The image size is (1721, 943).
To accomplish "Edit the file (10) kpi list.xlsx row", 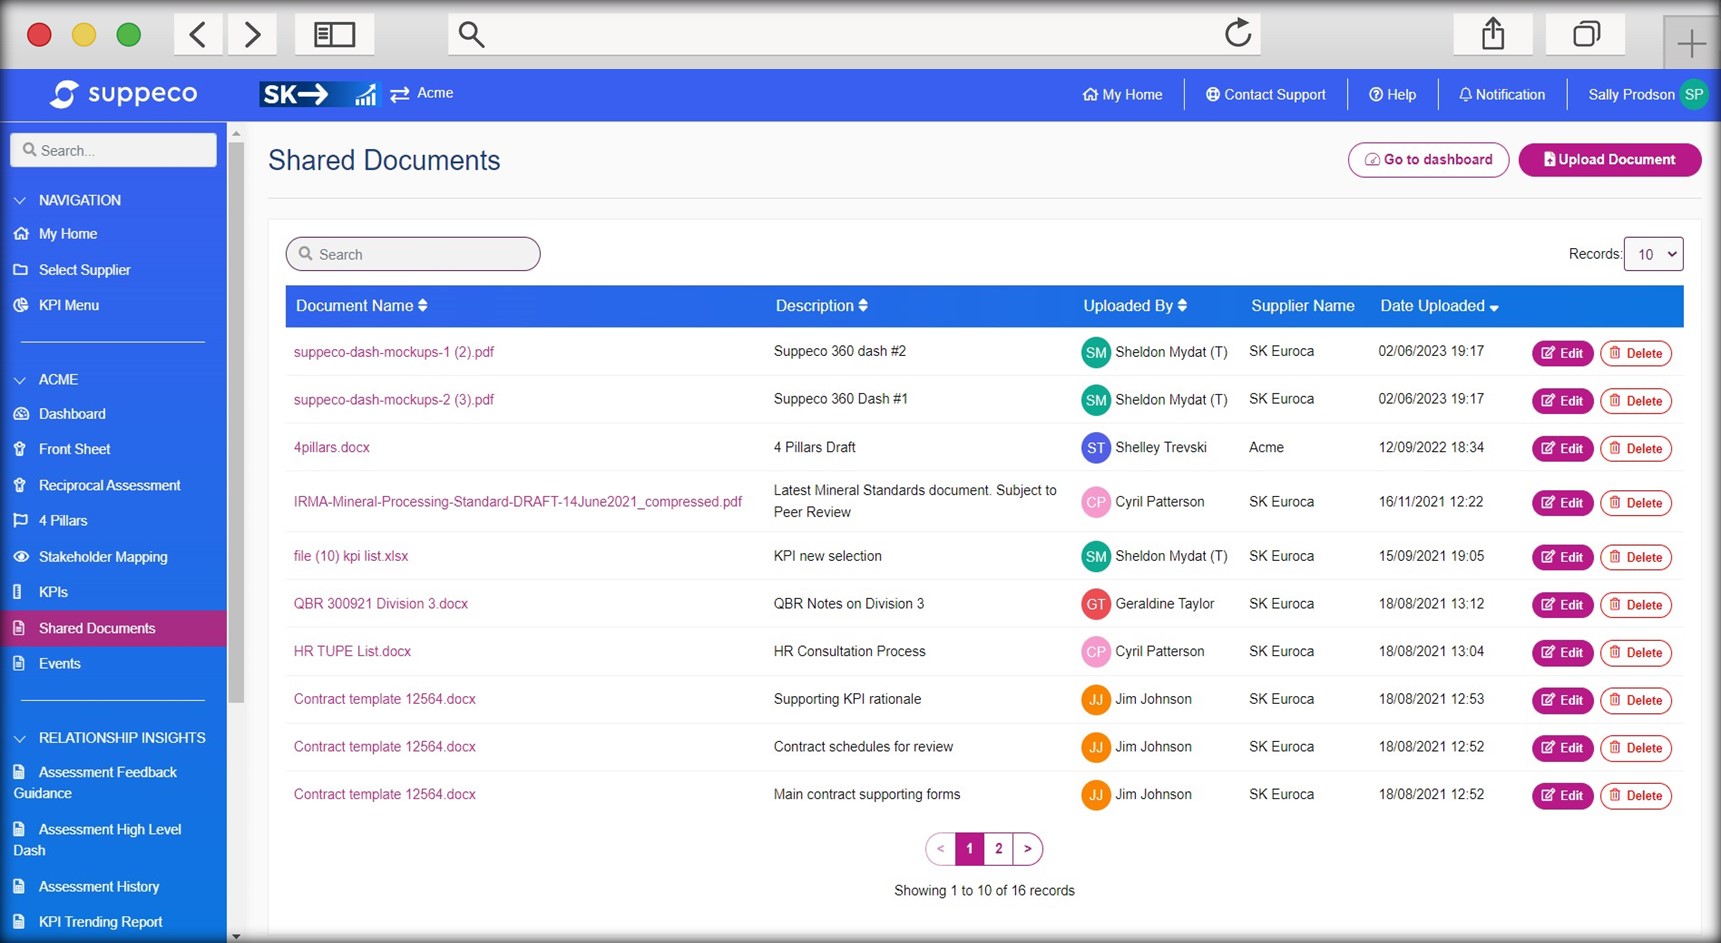I will (x=1562, y=557).
